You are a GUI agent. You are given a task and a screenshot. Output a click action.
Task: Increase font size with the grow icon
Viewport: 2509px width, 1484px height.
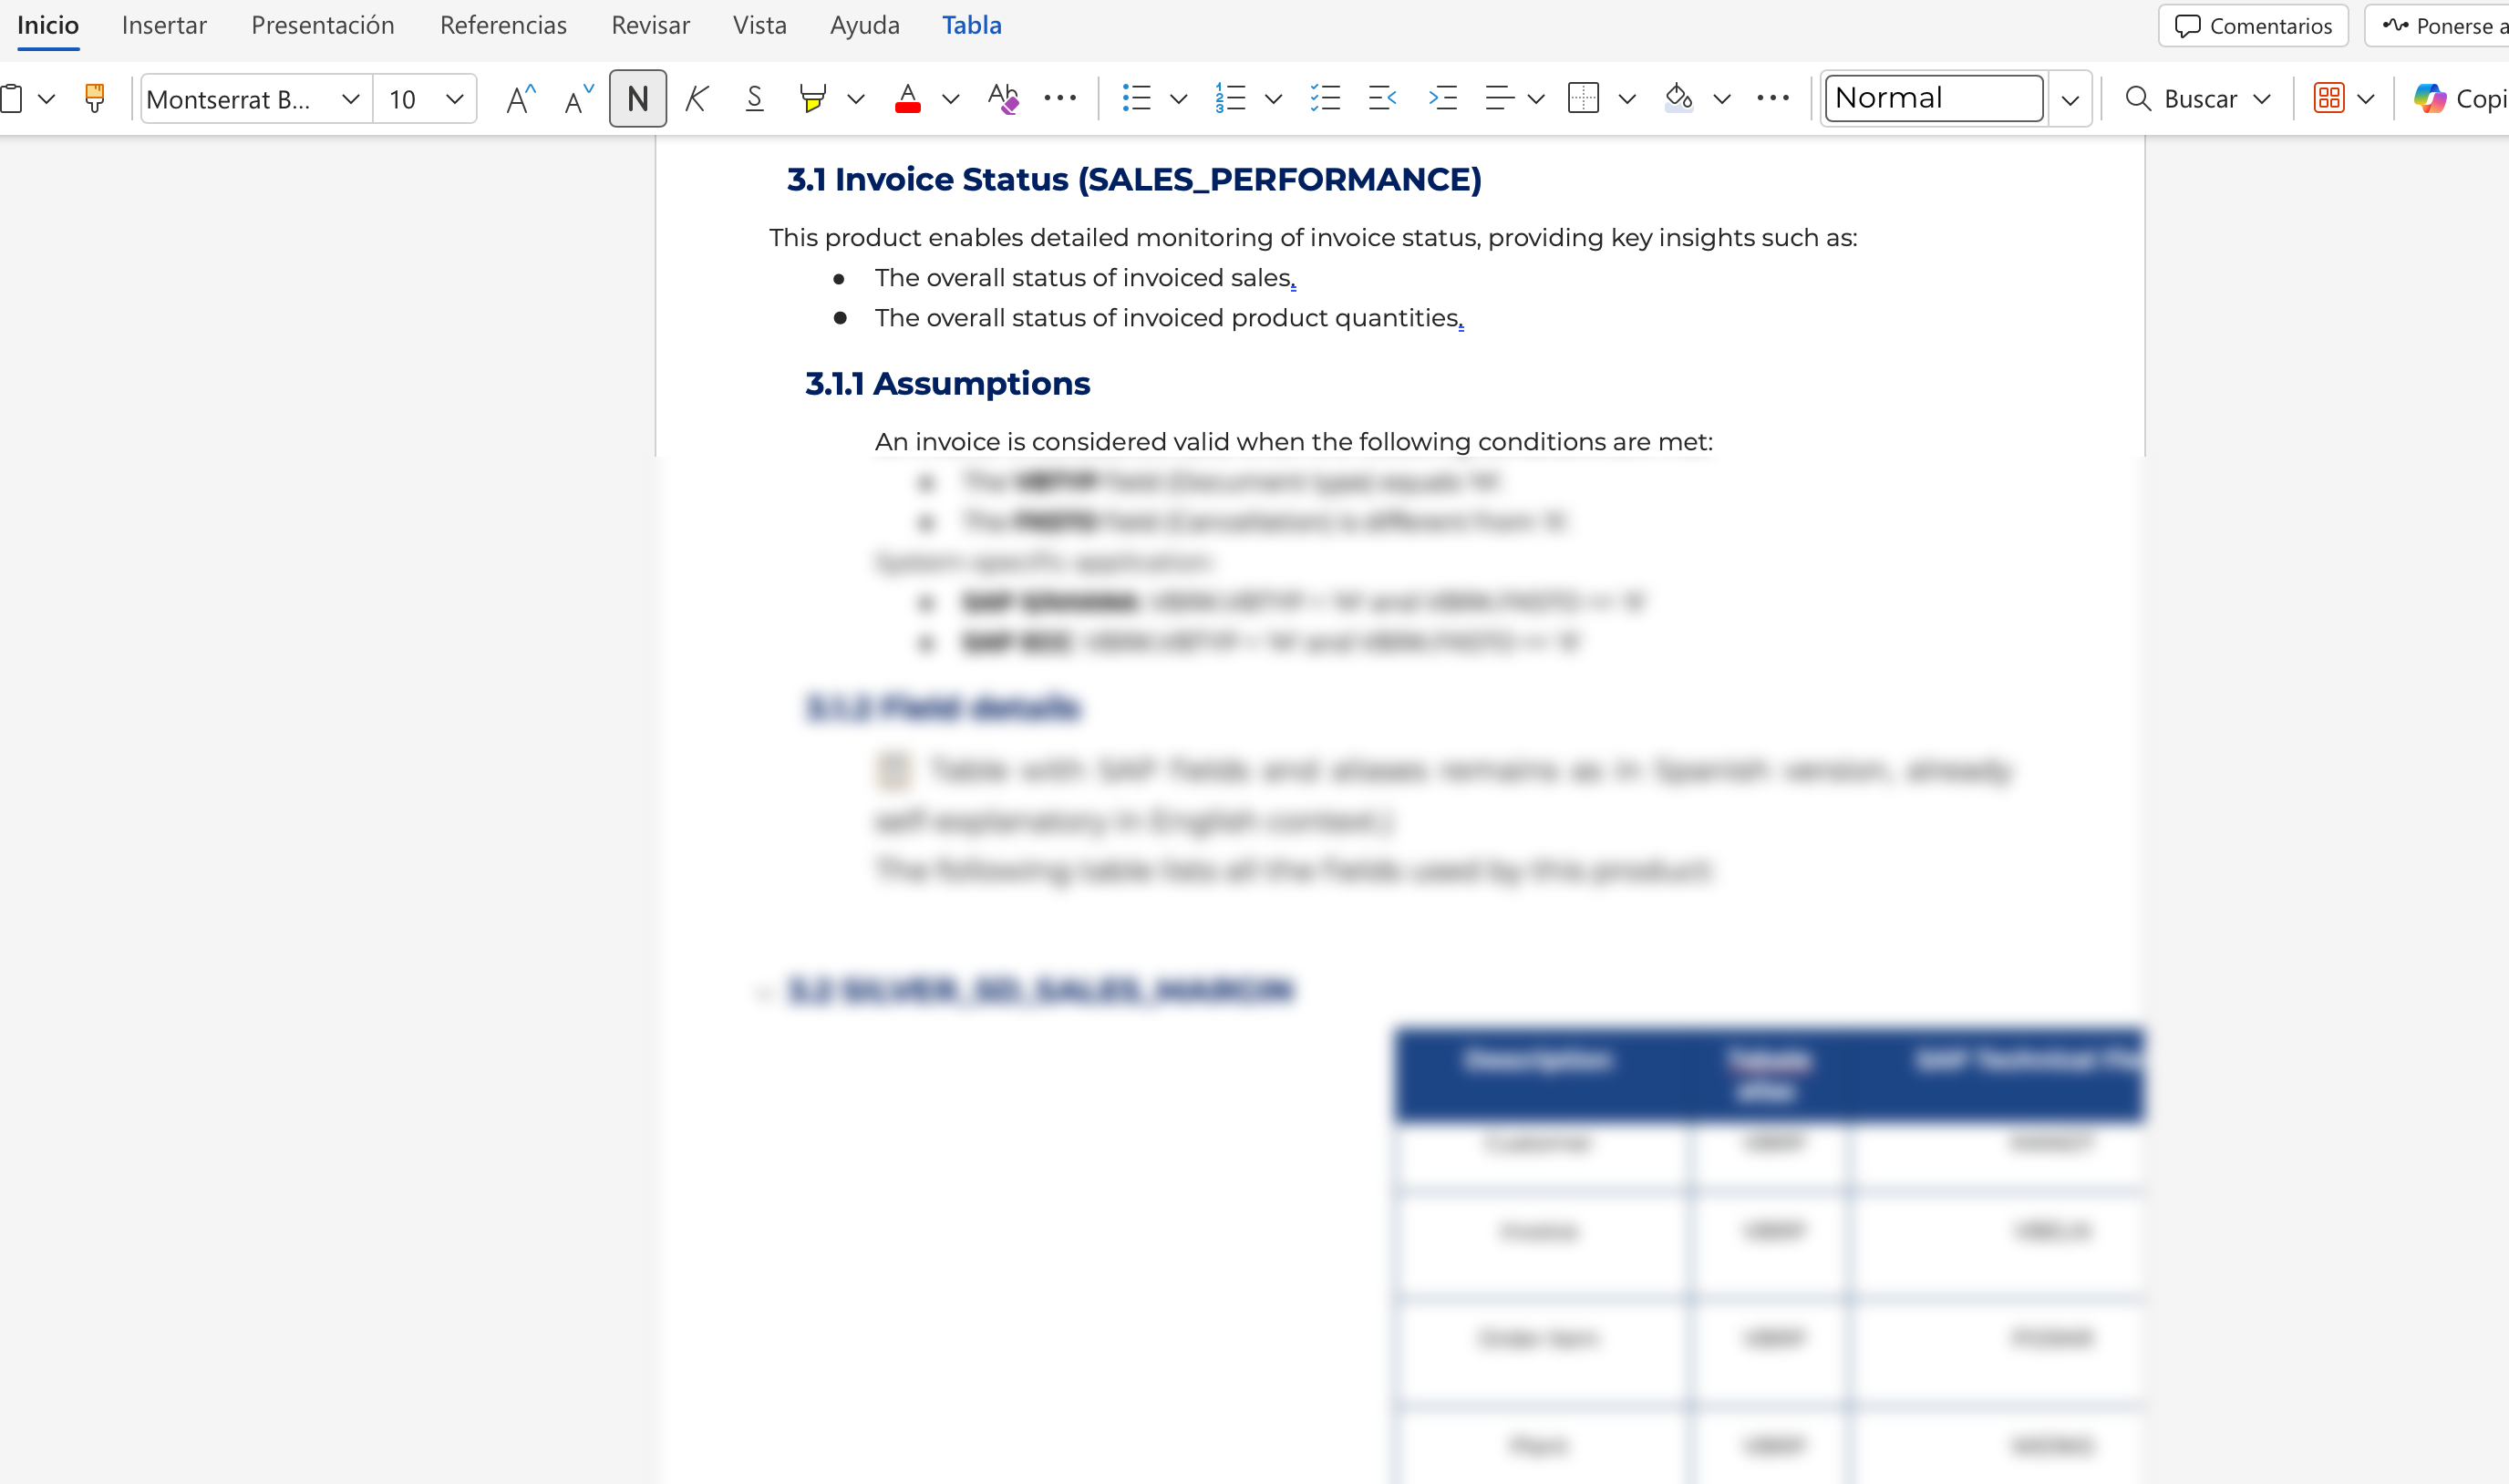[521, 98]
